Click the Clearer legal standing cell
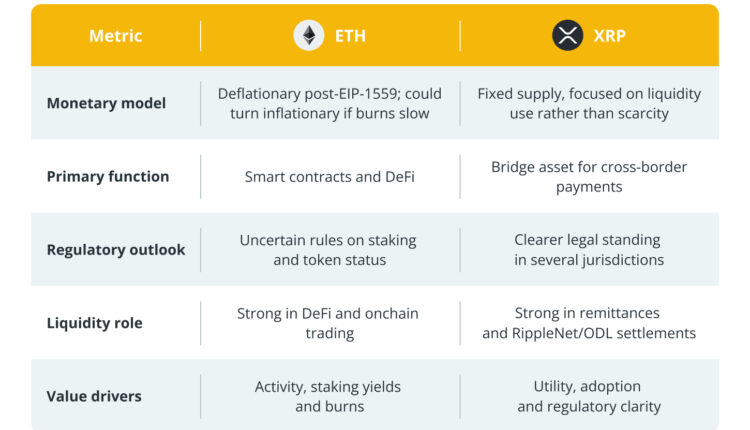This screenshot has width=750, height=430. [589, 250]
